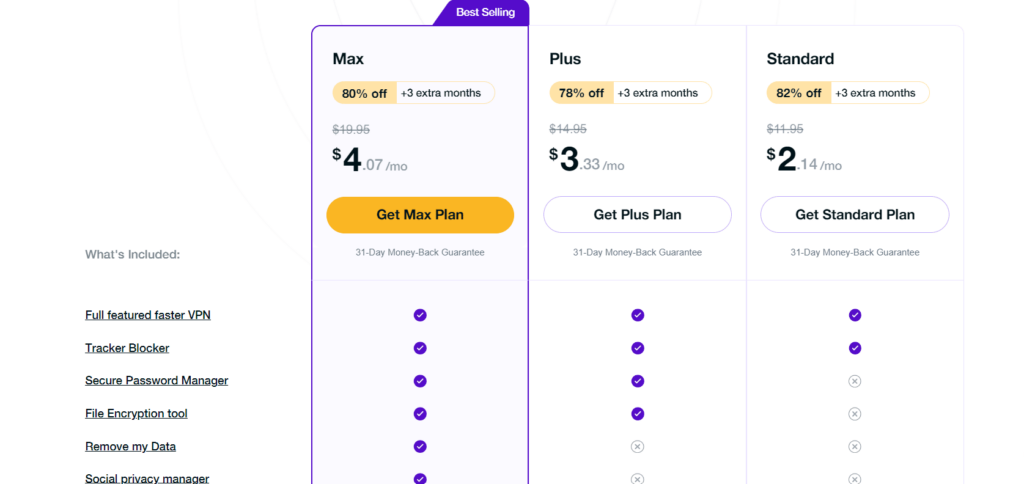The width and height of the screenshot is (1024, 484).
Task: Open the File Encryption tool link
Action: 136,413
